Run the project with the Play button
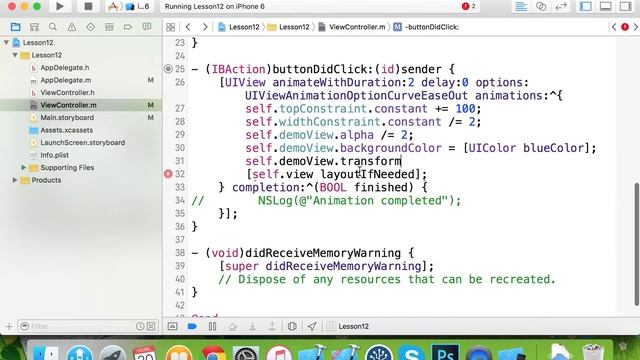Screen dimensions: 640x360 [x=60, y=7]
